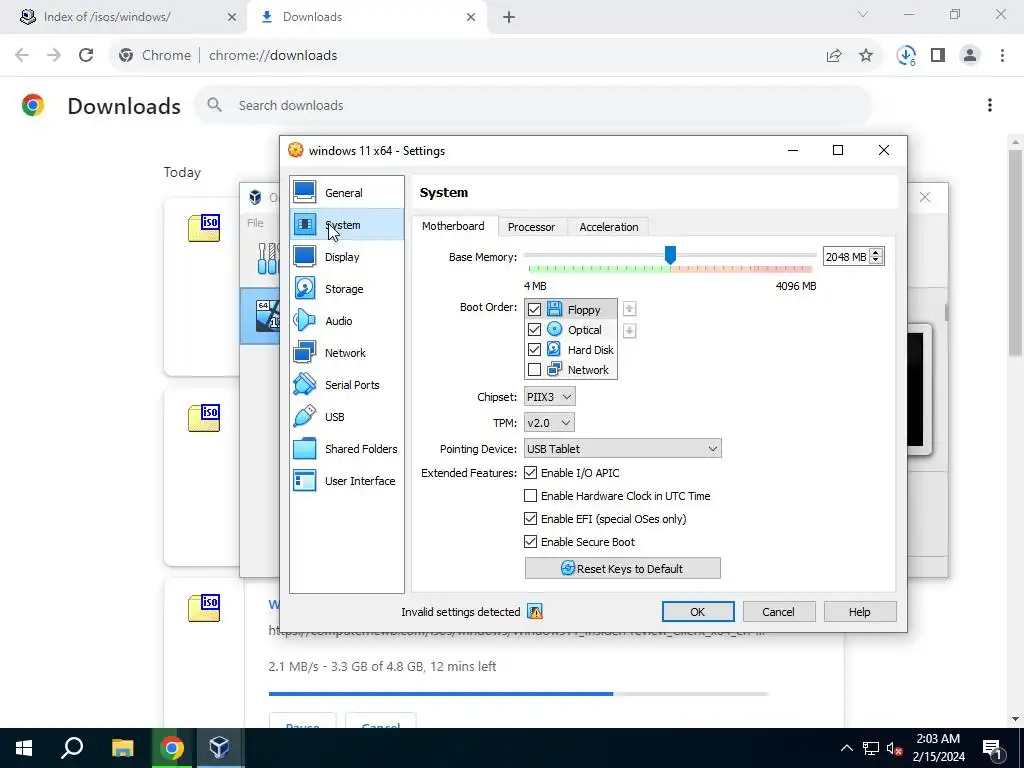
Task: Open the General settings category
Action: (x=347, y=193)
